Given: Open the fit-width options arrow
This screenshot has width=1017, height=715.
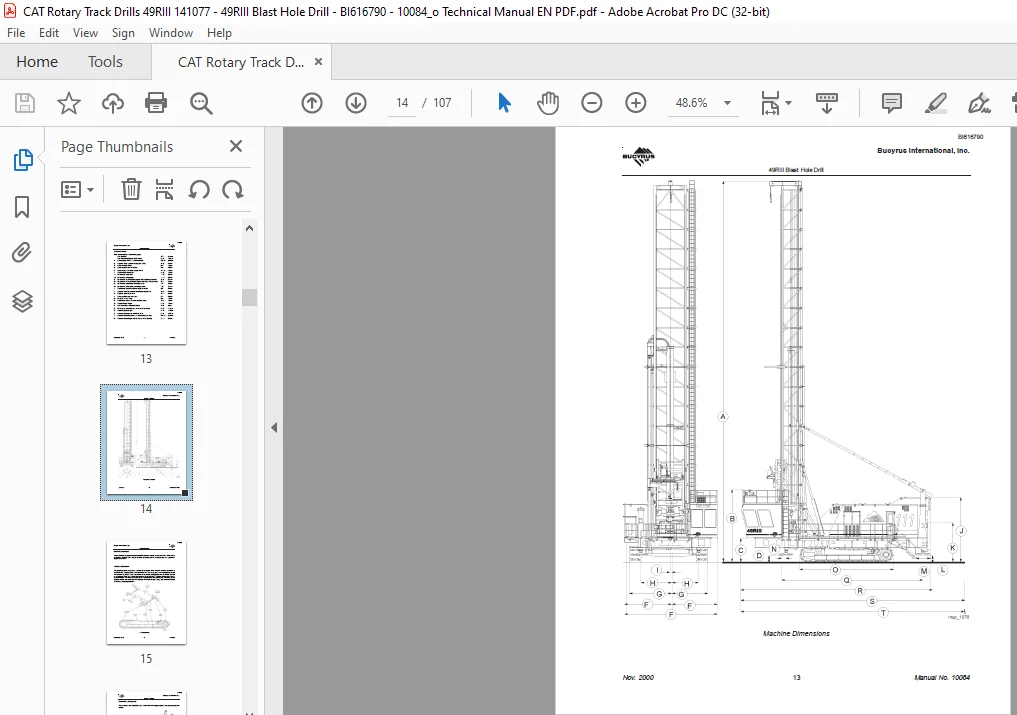Looking at the screenshot, I should click(x=788, y=103).
